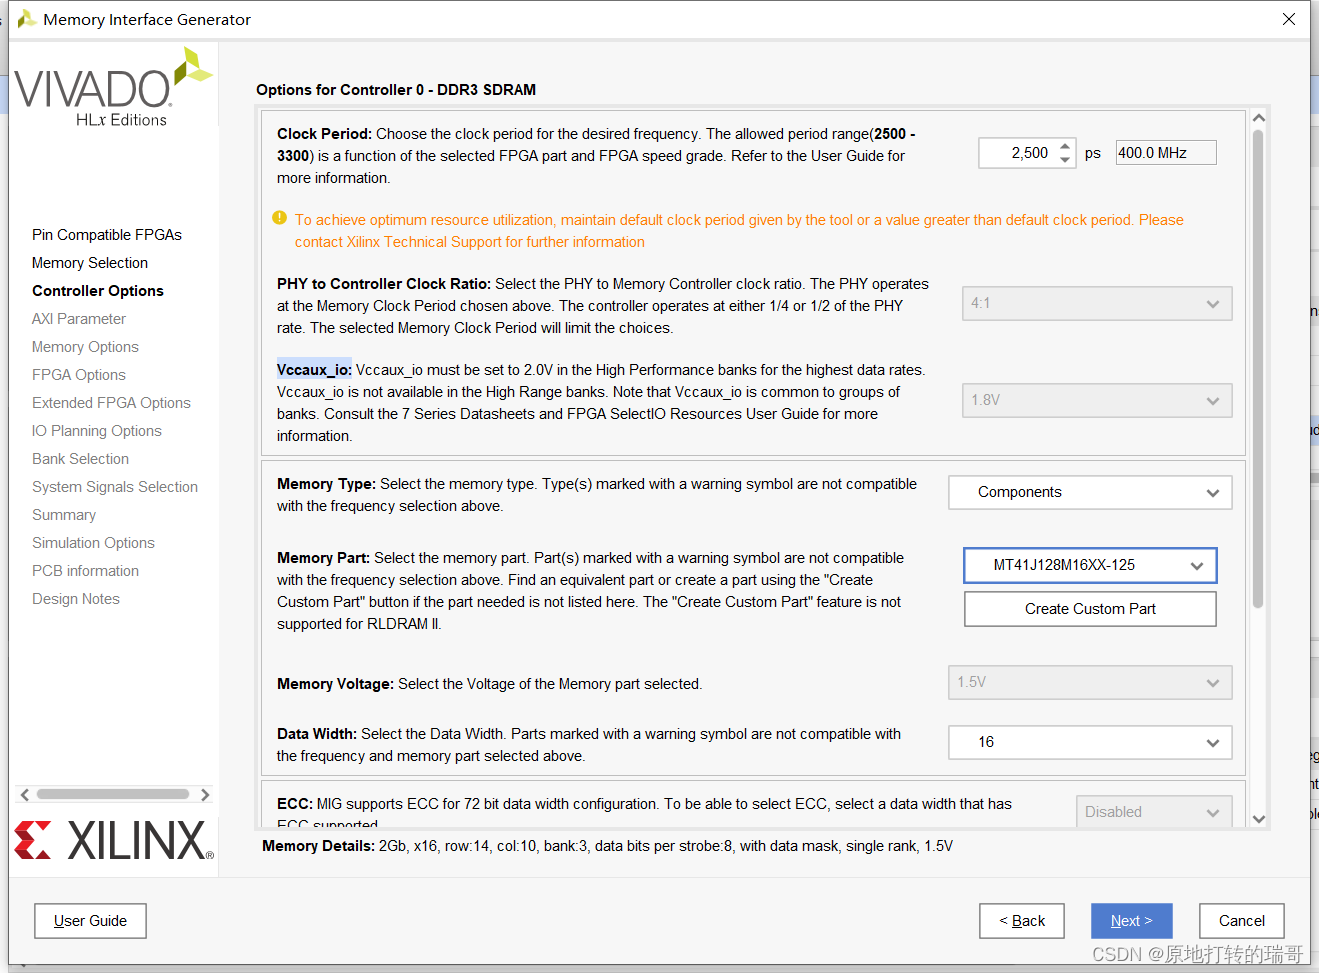Open the ECC Disabled dropdown
Image resolution: width=1319 pixels, height=973 pixels.
click(1154, 812)
